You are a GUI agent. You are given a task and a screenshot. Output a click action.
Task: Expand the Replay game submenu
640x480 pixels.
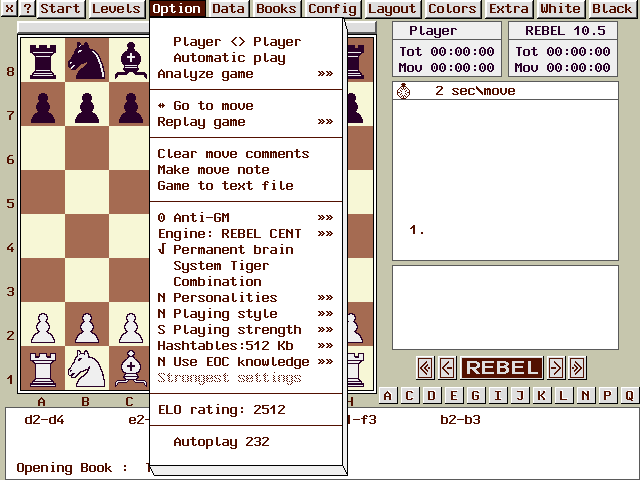pyautogui.click(x=246, y=122)
